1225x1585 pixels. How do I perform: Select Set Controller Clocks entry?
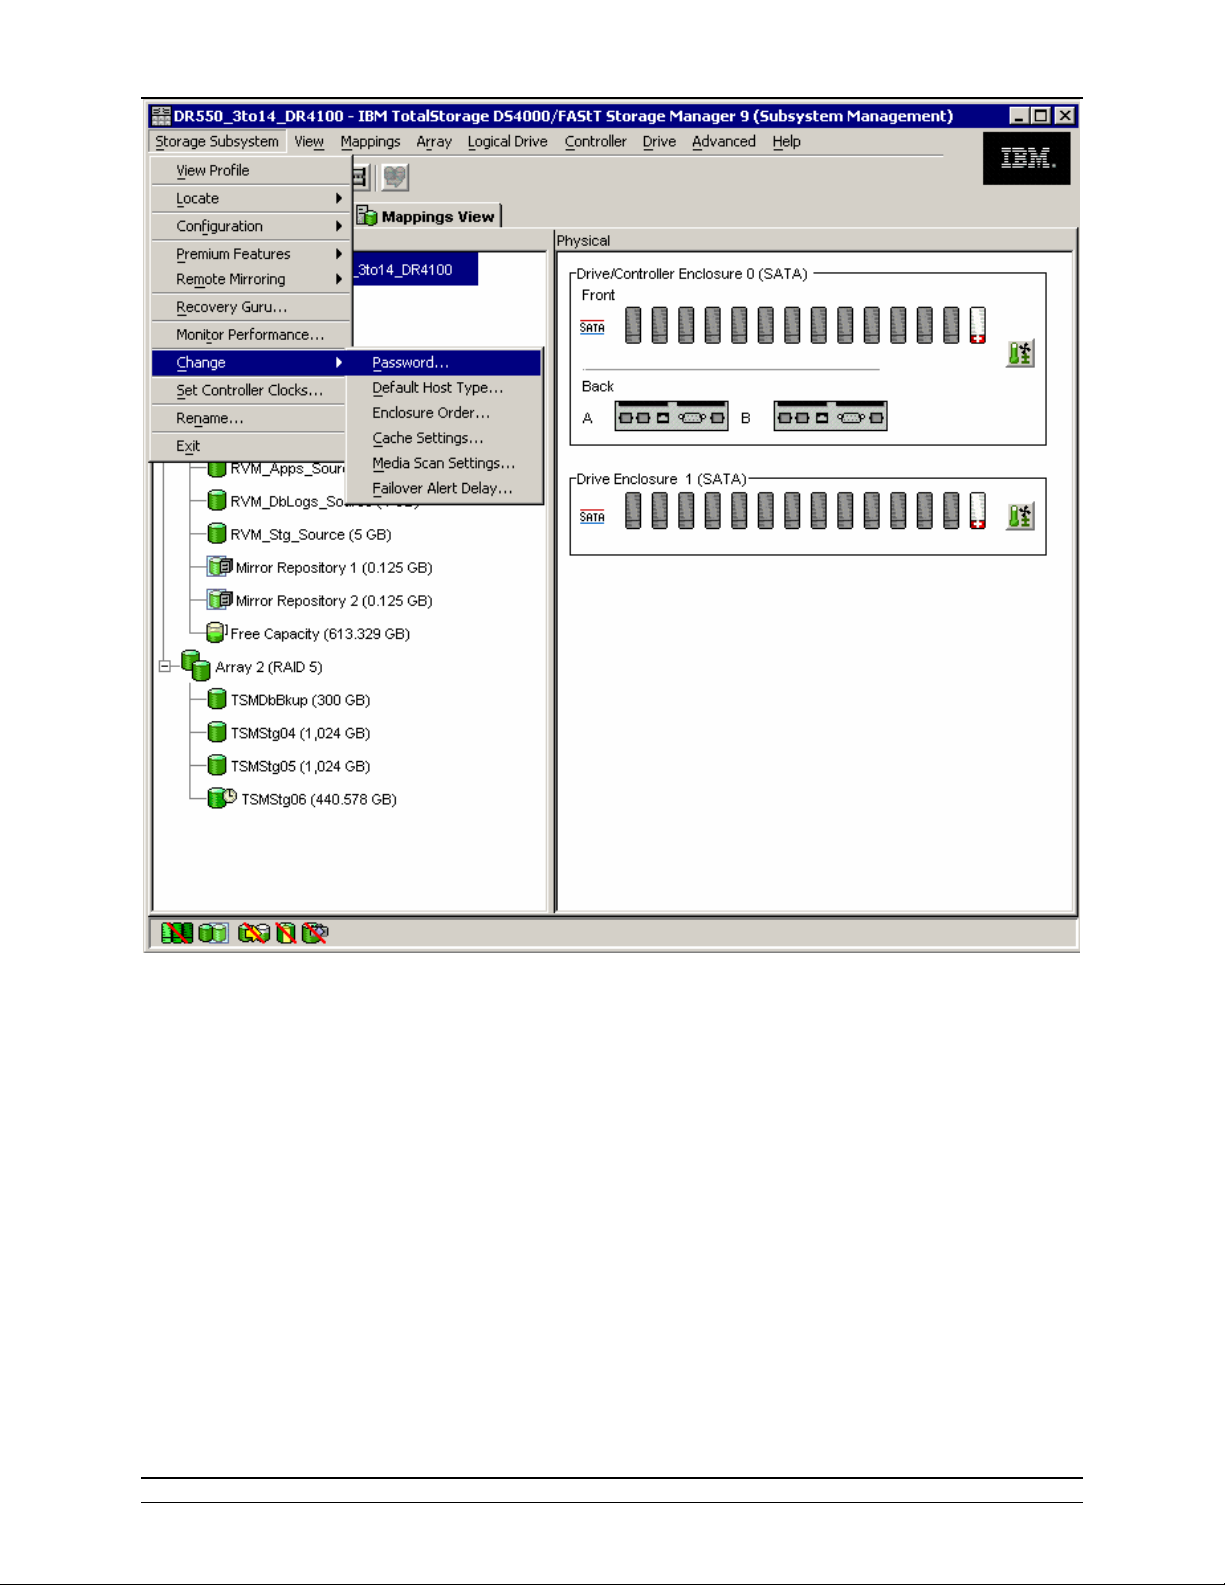[x=250, y=391]
